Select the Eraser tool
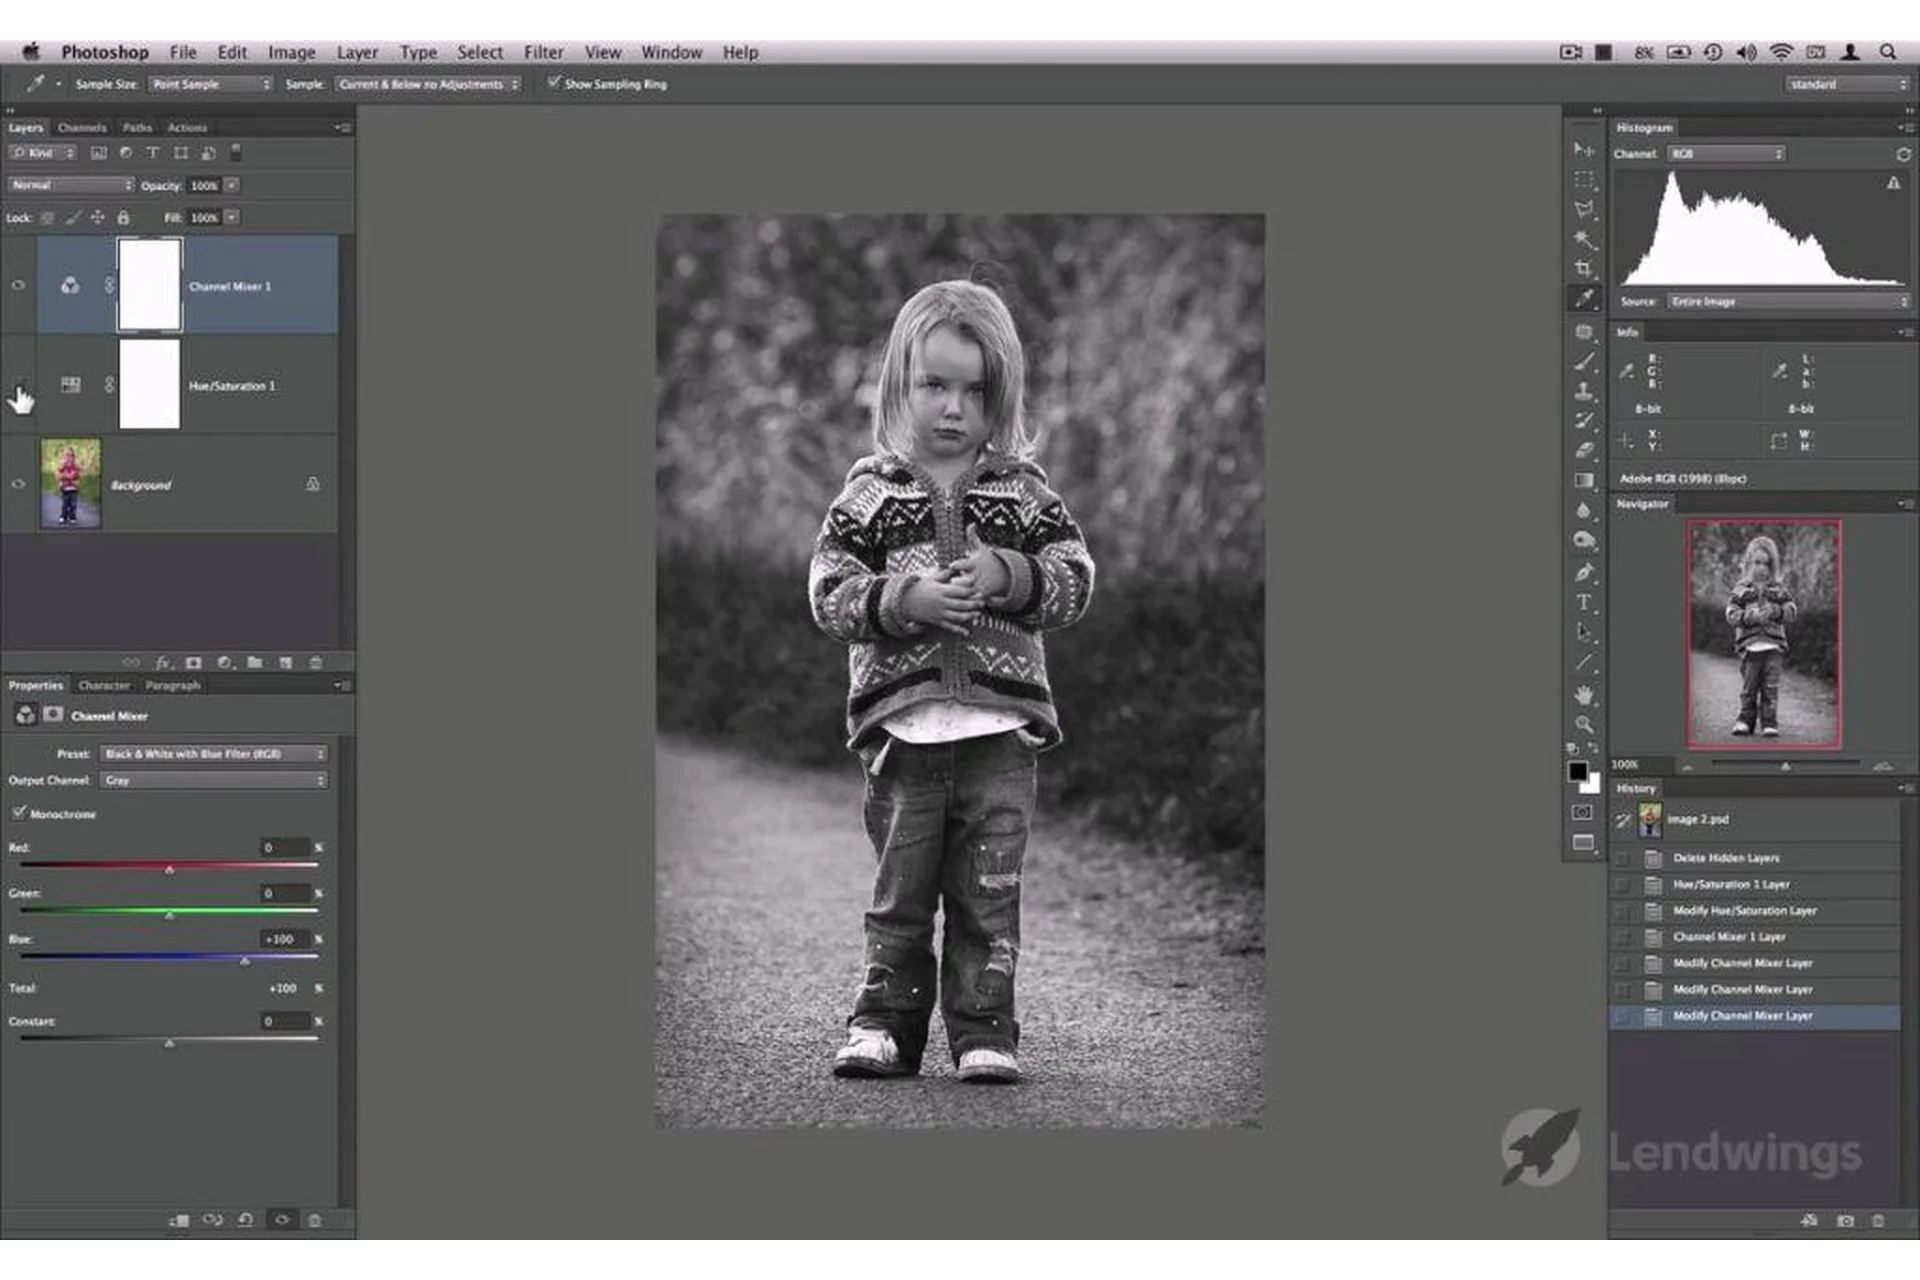 pos(1583,451)
